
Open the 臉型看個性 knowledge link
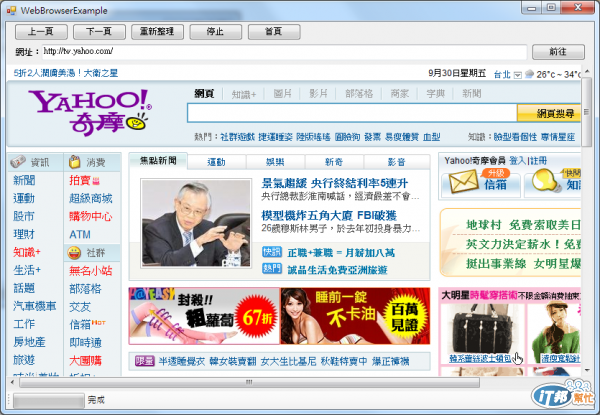tap(515, 137)
